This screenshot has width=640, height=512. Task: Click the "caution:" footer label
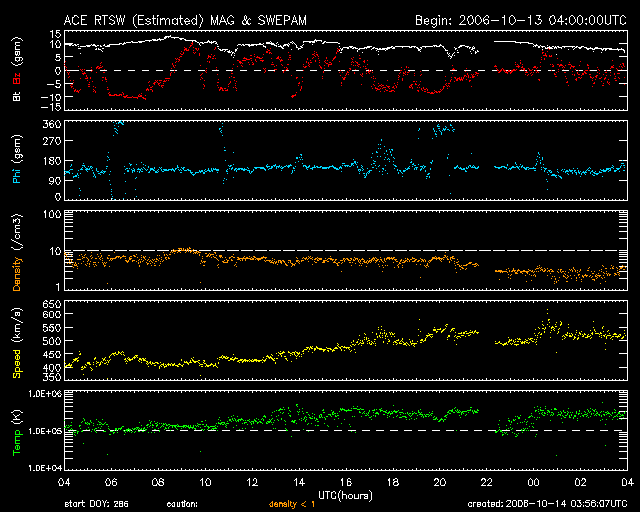click(x=182, y=504)
